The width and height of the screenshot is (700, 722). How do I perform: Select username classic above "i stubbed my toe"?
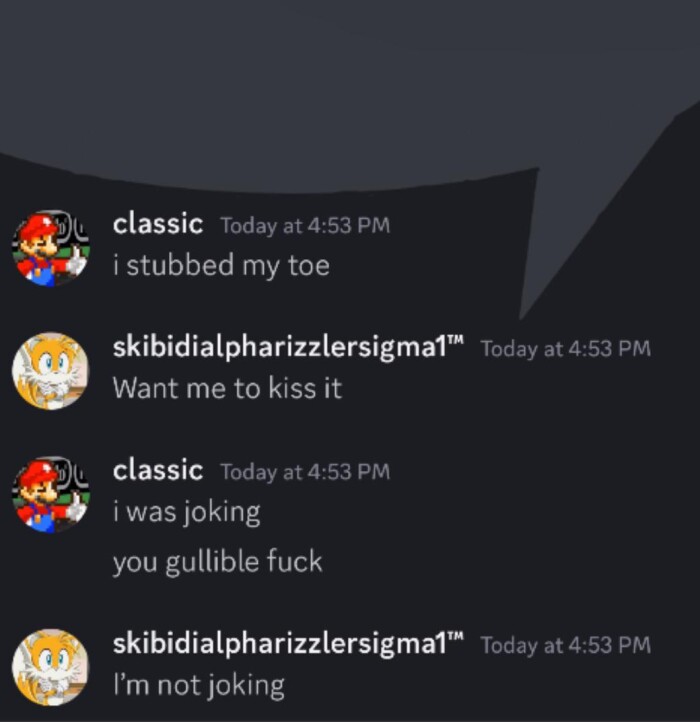(x=158, y=224)
